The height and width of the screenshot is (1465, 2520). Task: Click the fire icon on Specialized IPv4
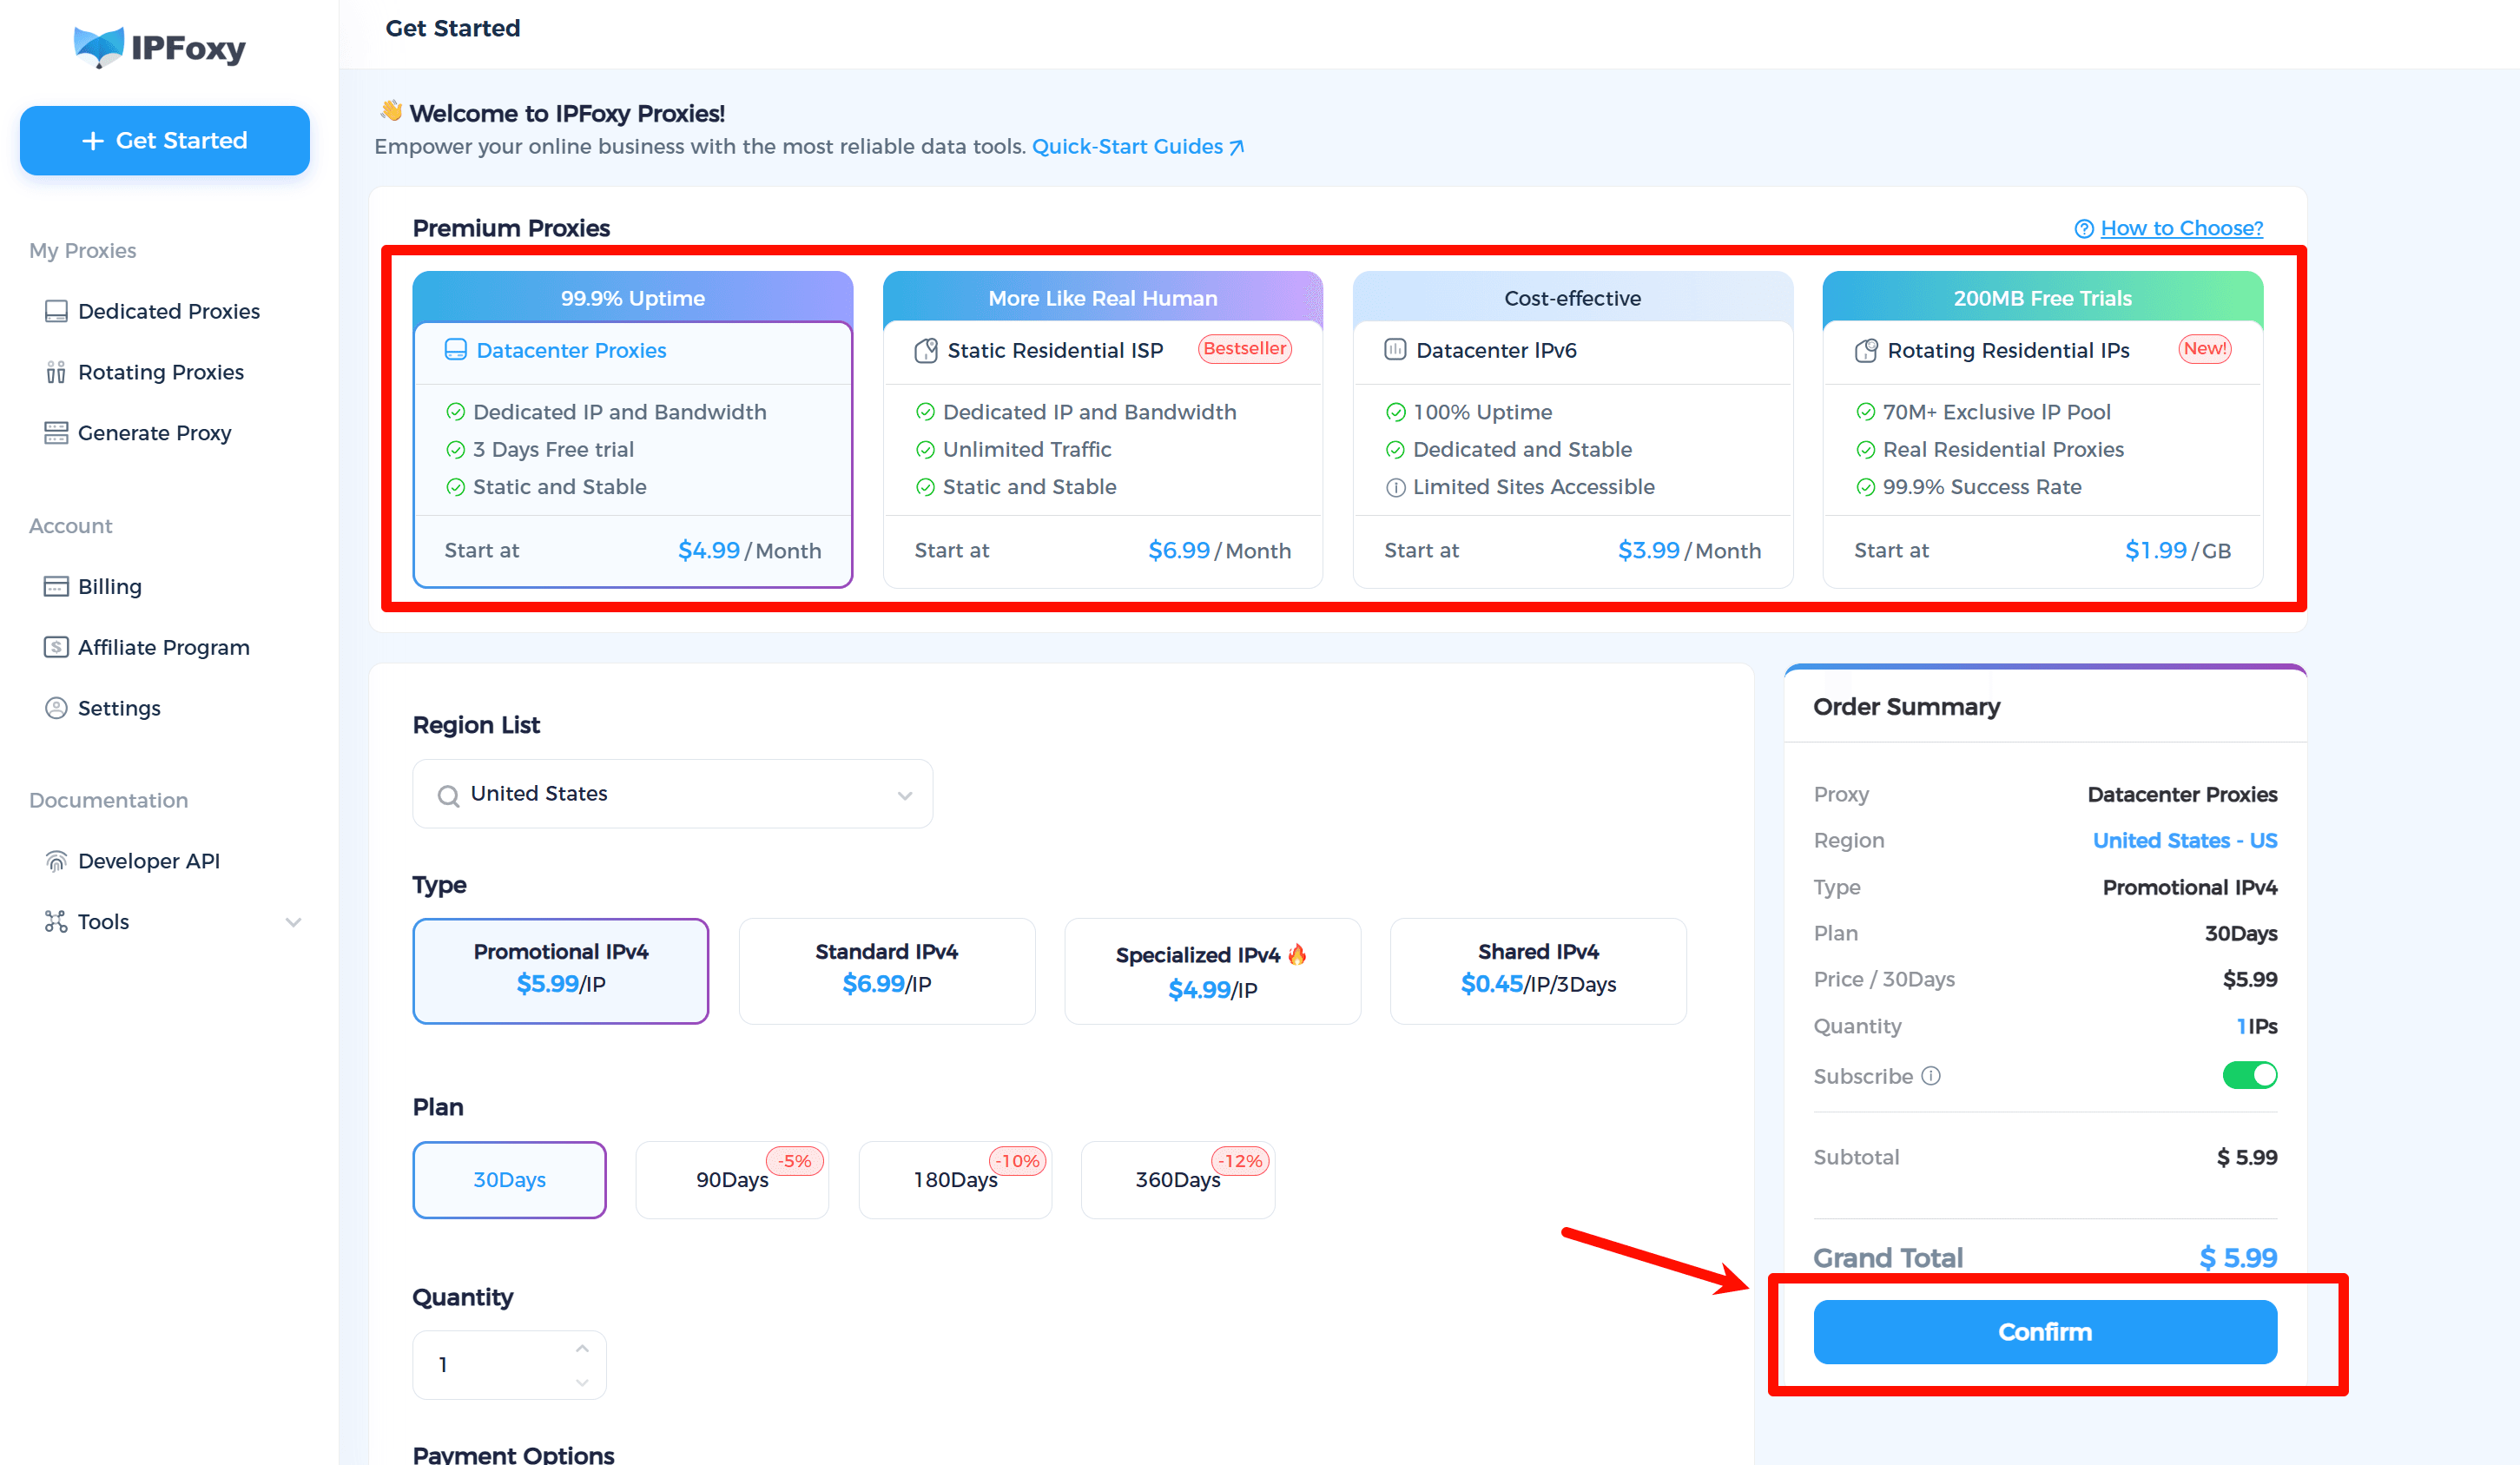click(x=1297, y=954)
